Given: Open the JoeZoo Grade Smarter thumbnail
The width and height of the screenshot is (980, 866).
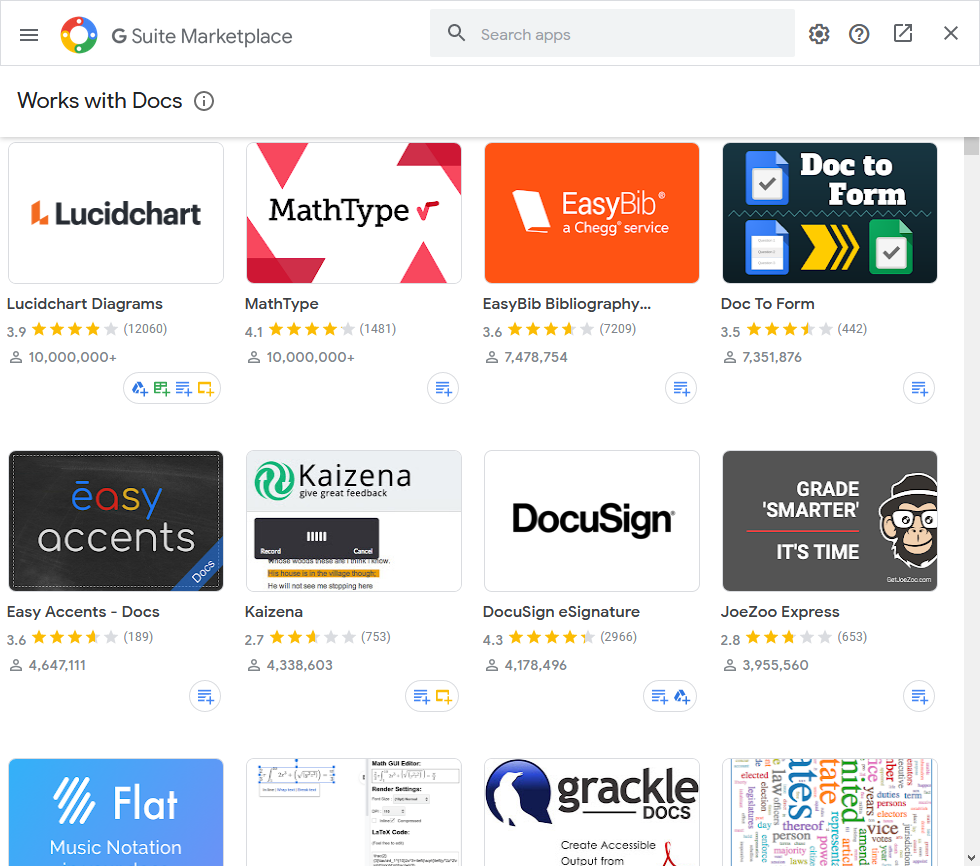Looking at the screenshot, I should 830,521.
